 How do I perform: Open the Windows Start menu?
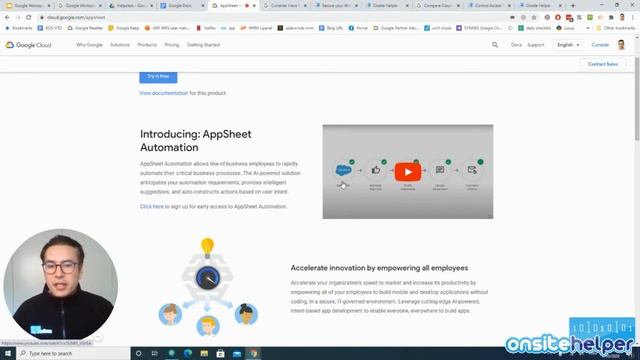point(8,353)
